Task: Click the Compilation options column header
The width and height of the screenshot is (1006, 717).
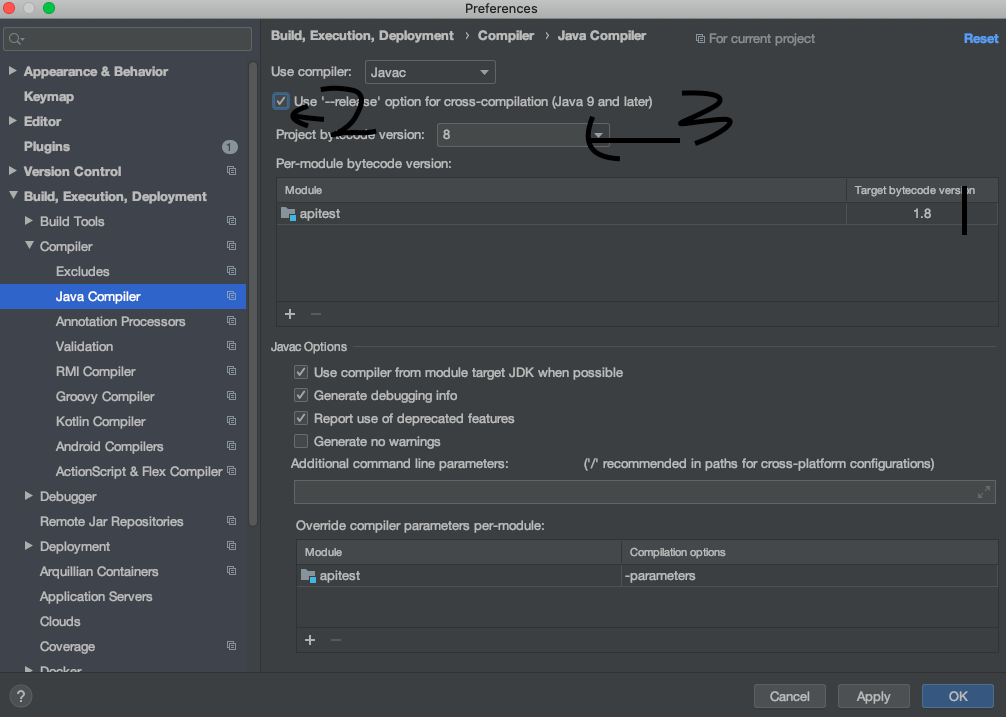Action: pos(809,552)
